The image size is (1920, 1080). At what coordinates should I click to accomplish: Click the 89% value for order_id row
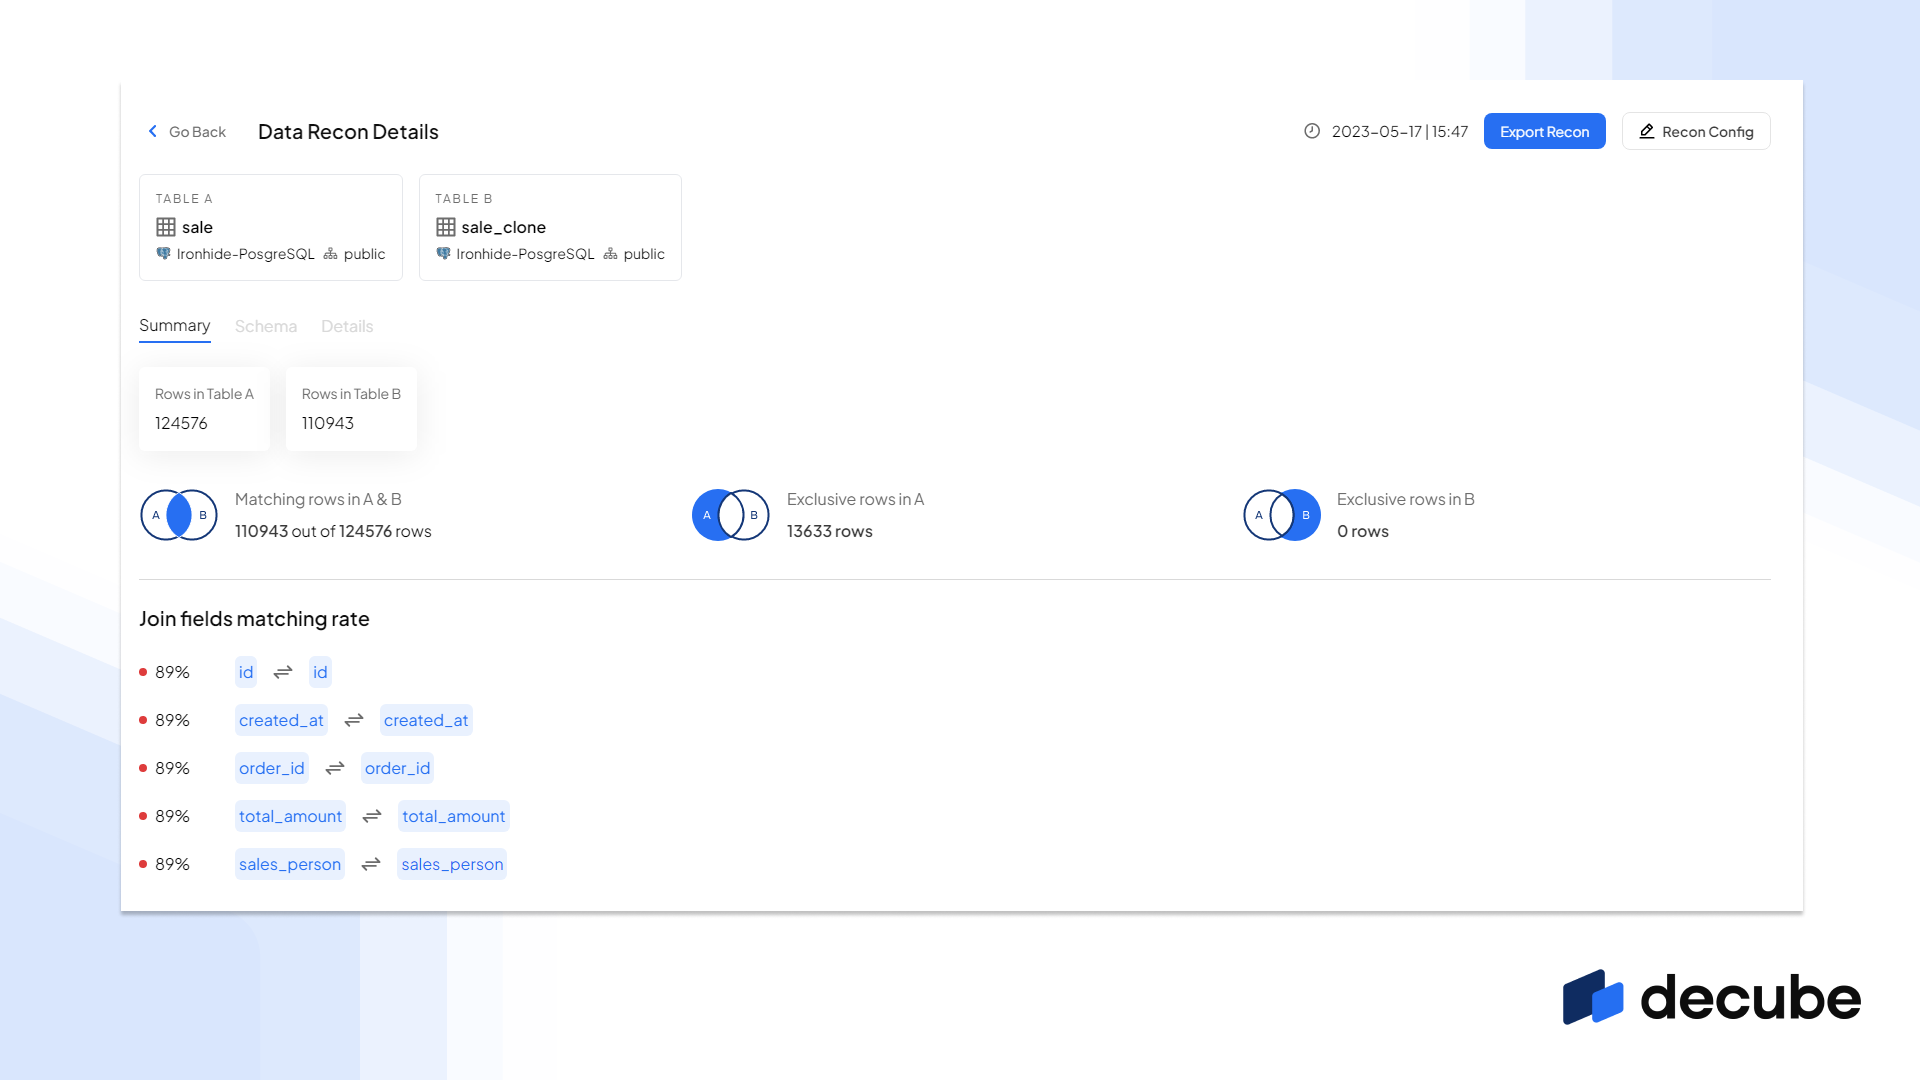coord(172,768)
